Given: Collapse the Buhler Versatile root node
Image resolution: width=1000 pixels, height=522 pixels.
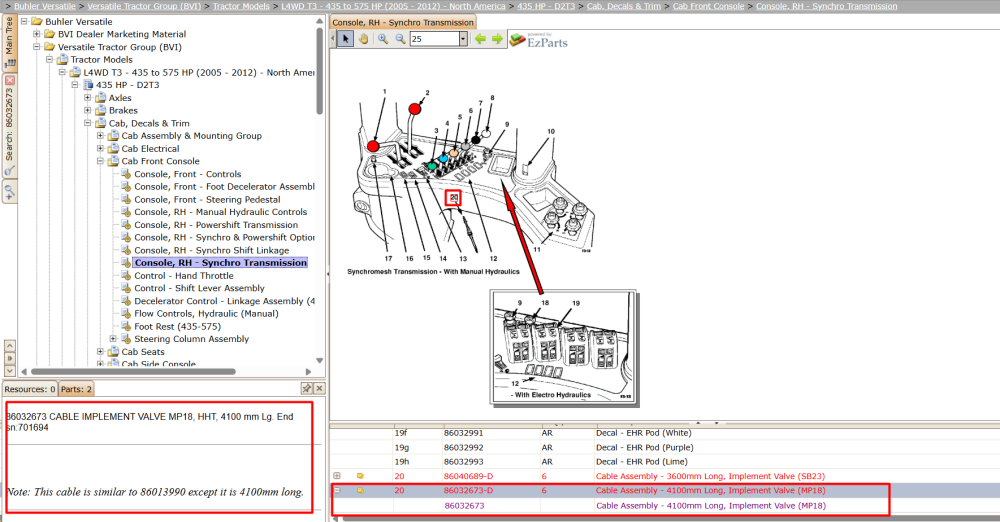Looking at the screenshot, I should 24,21.
